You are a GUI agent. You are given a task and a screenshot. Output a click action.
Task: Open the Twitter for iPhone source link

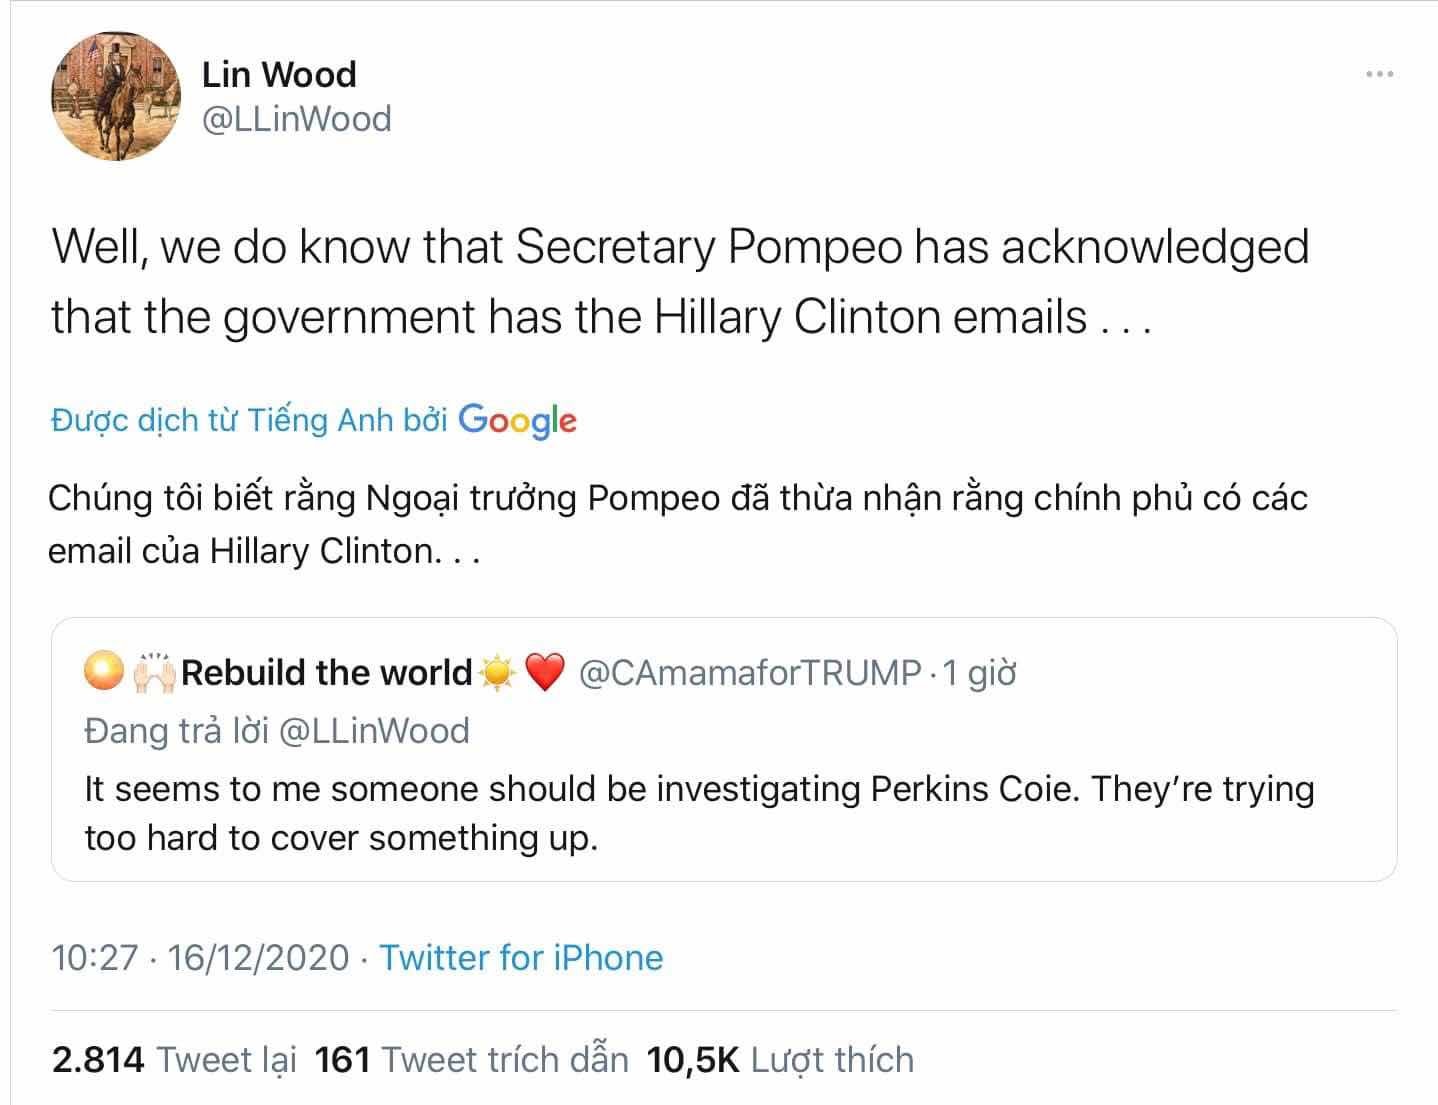pyautogui.click(x=521, y=958)
